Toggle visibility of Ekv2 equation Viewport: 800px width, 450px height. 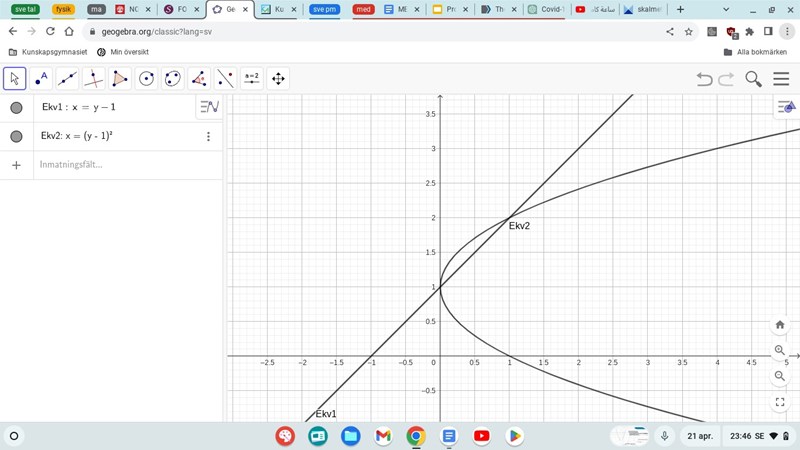click(16, 137)
